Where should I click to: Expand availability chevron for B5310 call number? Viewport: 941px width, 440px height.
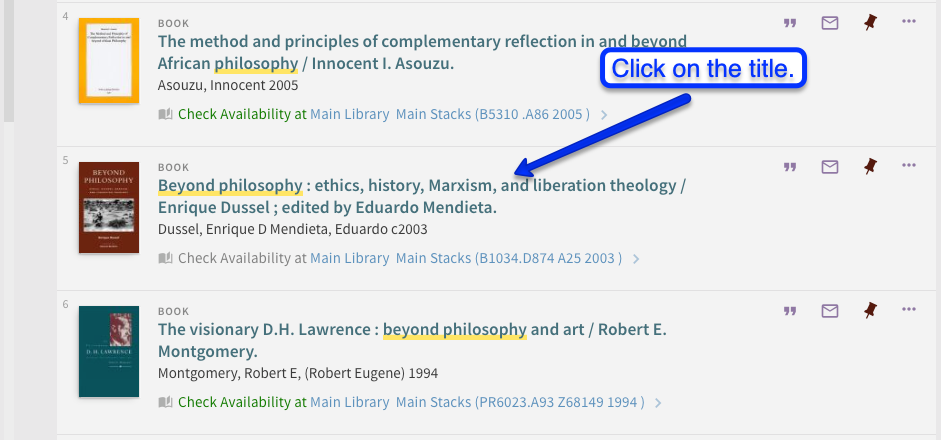tap(604, 115)
